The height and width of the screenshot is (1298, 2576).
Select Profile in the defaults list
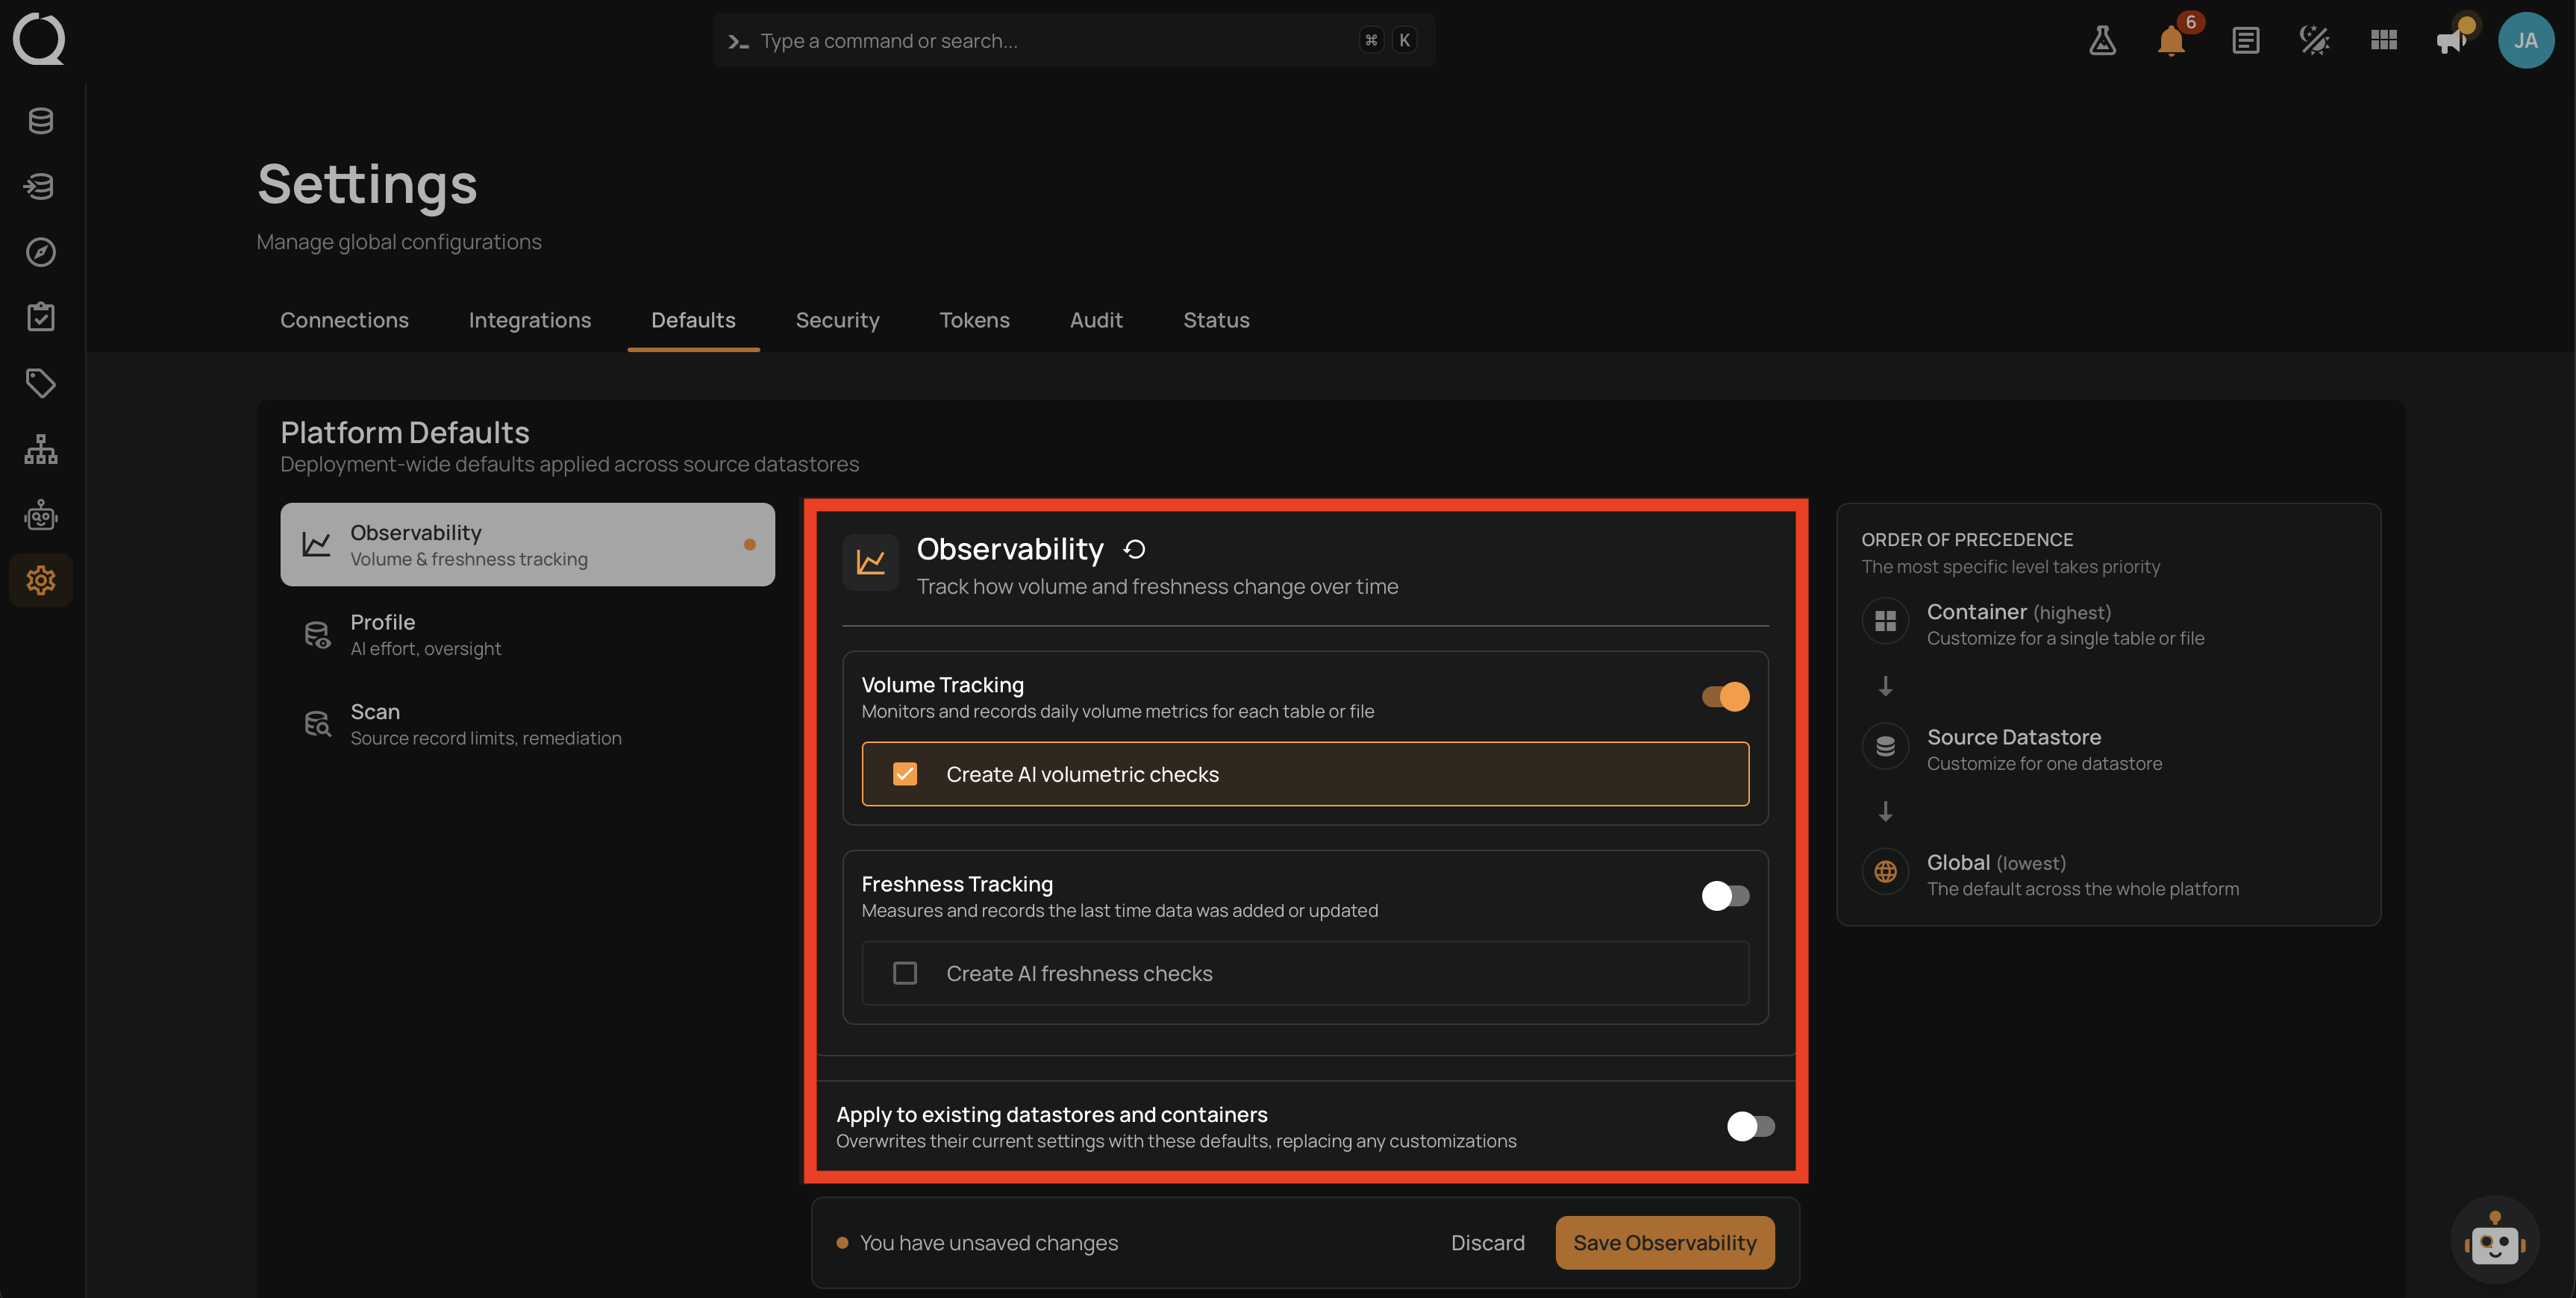527,635
